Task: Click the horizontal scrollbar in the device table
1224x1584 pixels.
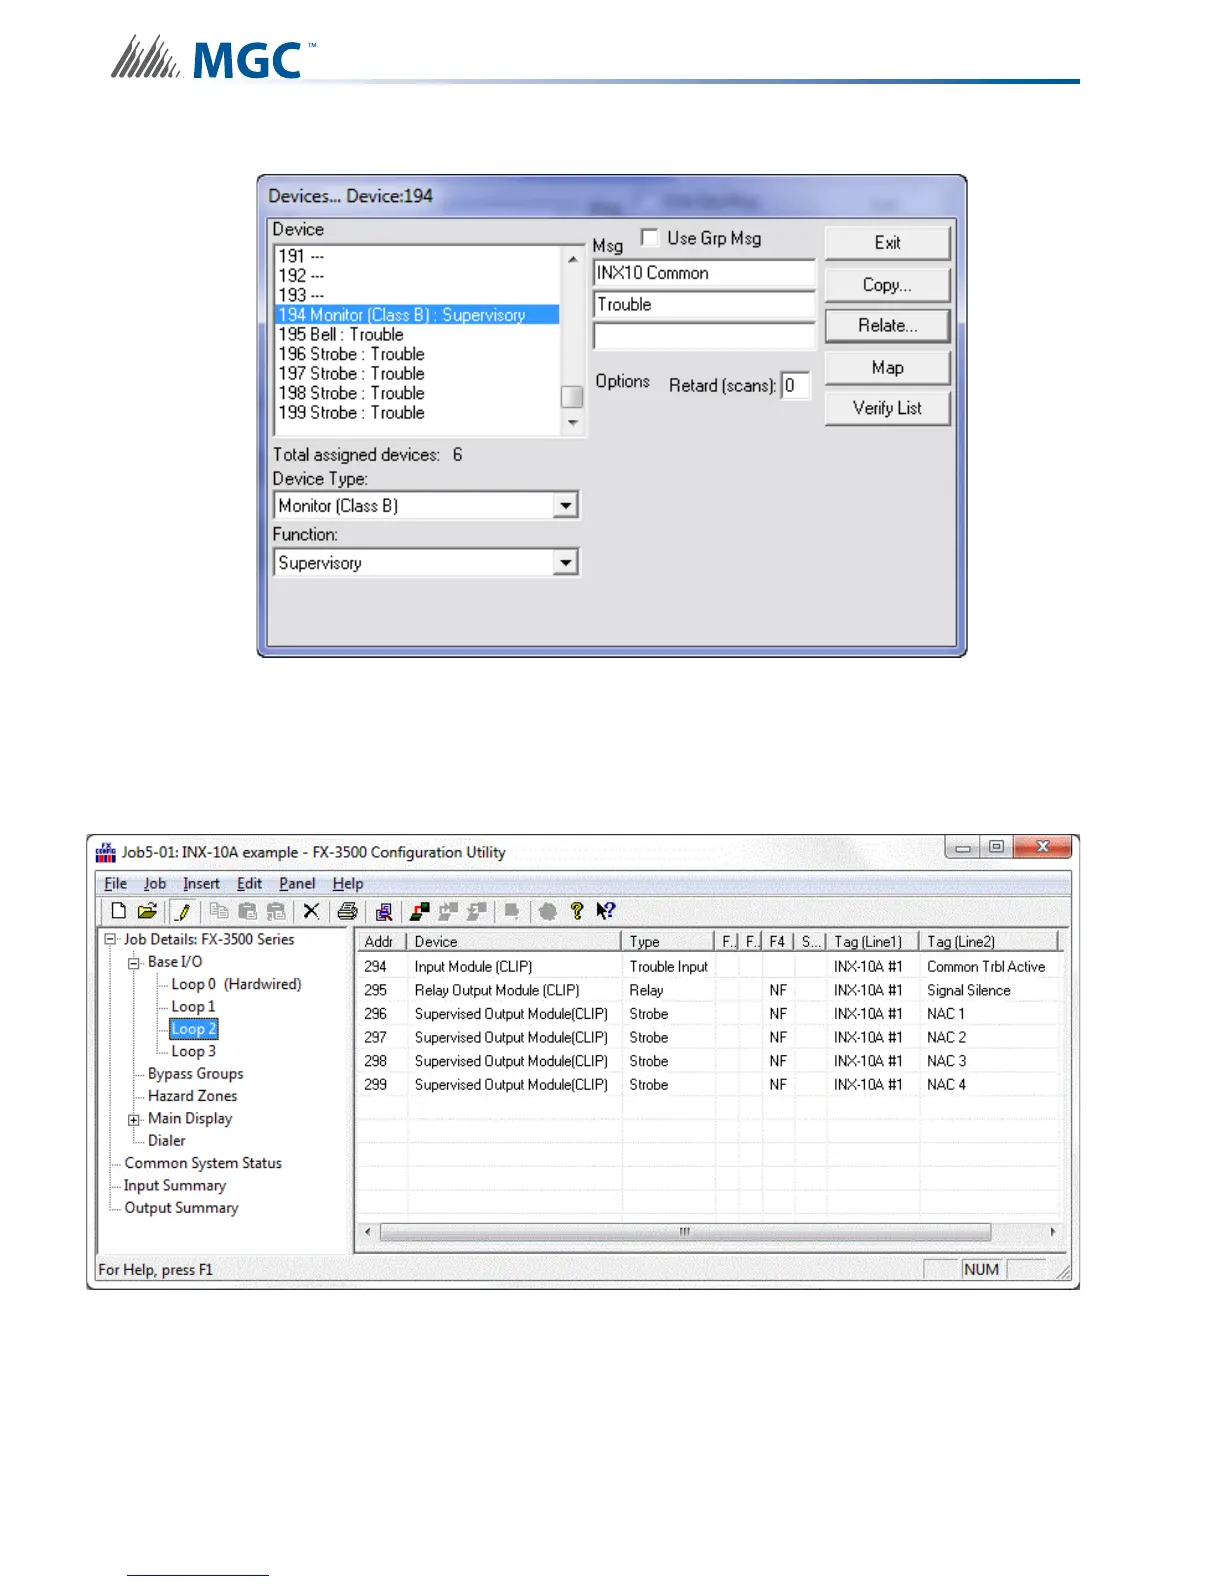Action: (685, 1232)
